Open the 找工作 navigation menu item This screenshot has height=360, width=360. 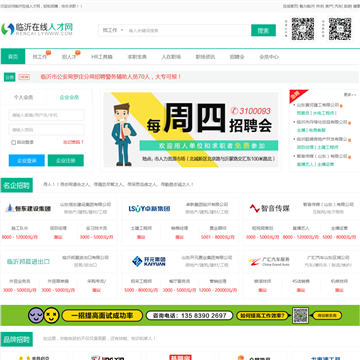coord(40,57)
